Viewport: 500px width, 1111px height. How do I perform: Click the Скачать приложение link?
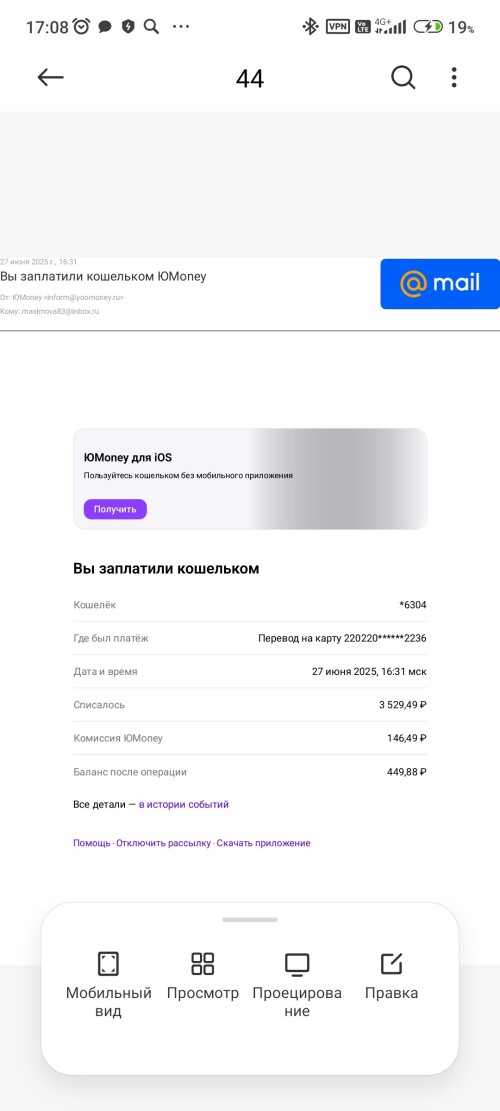(263, 843)
